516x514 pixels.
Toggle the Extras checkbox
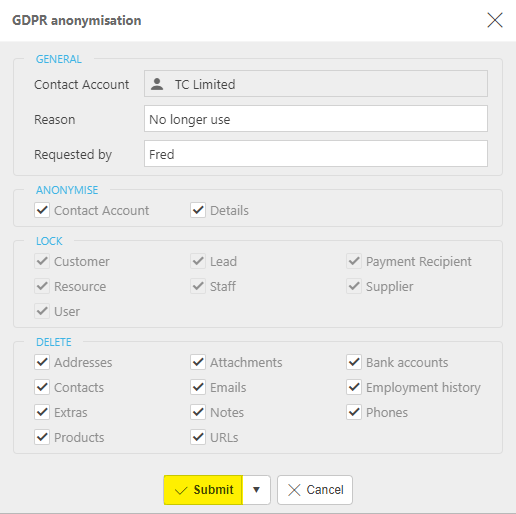42,412
